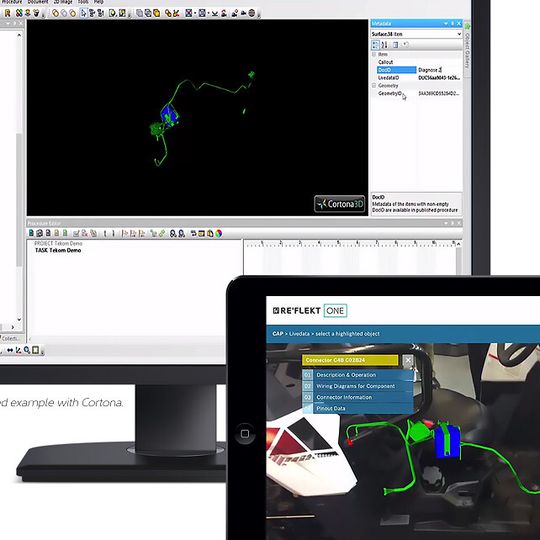This screenshot has width=540, height=540.
Task: Close the Metadata panel
Action: 459,23
